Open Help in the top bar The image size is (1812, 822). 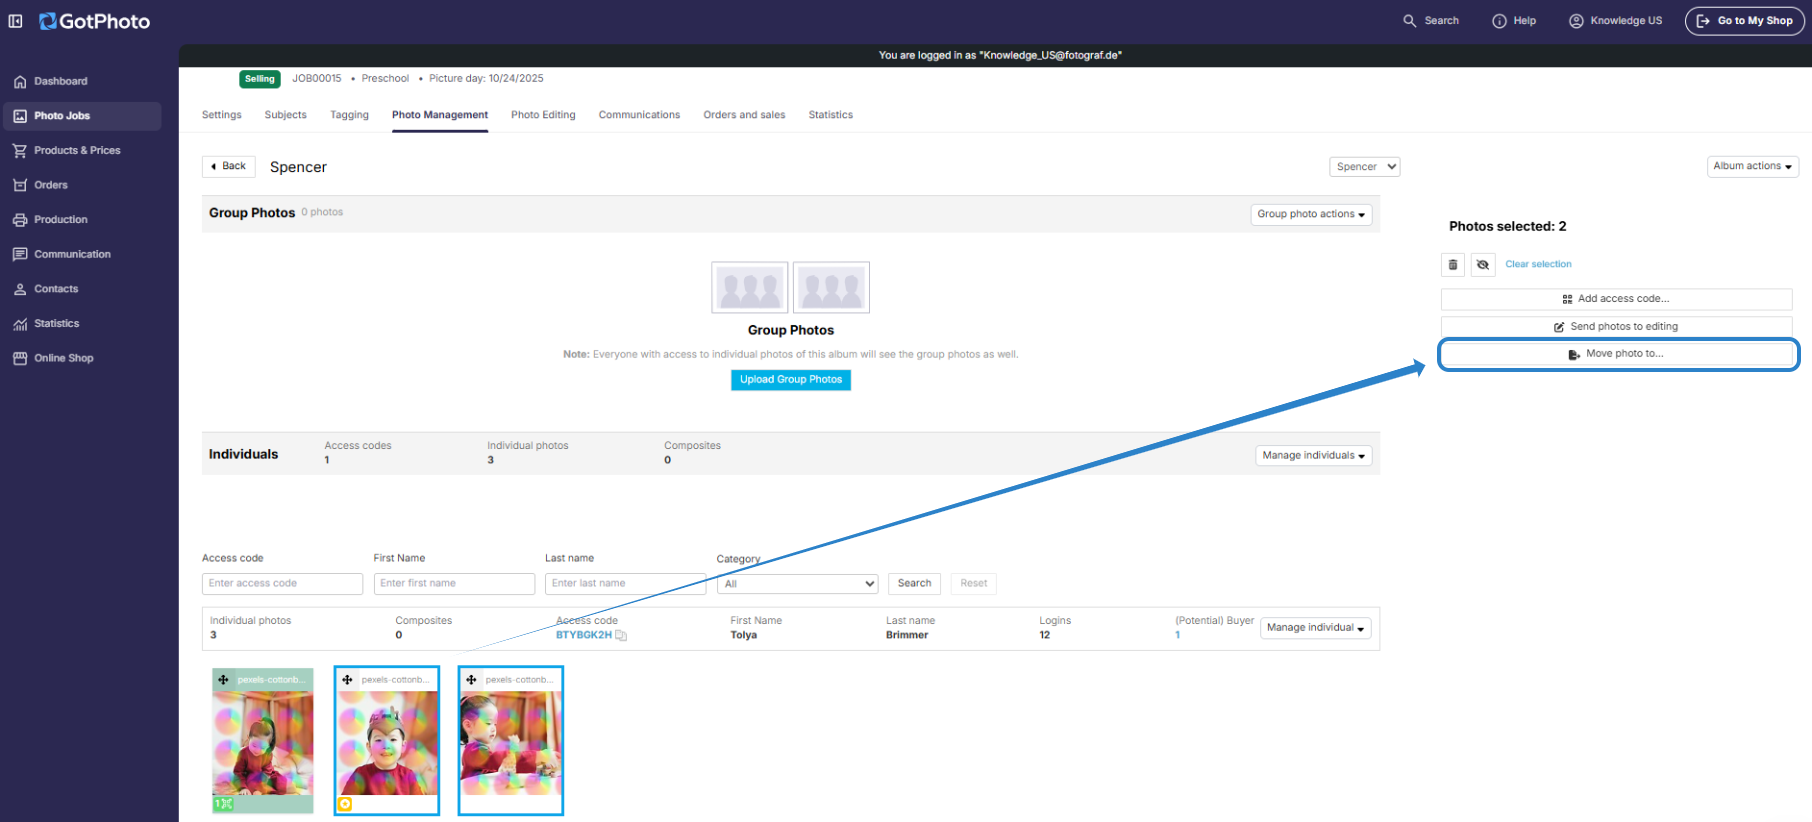[x=1514, y=21]
